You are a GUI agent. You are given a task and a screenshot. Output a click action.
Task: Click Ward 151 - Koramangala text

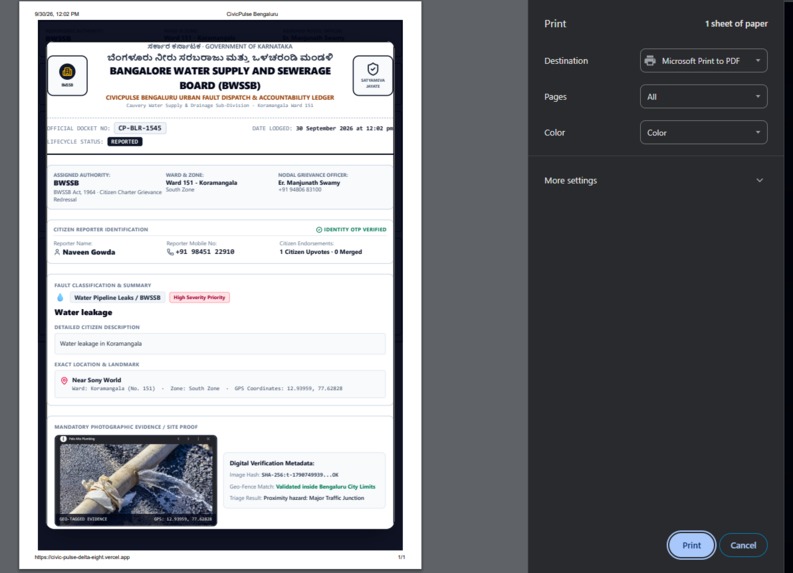(x=201, y=183)
